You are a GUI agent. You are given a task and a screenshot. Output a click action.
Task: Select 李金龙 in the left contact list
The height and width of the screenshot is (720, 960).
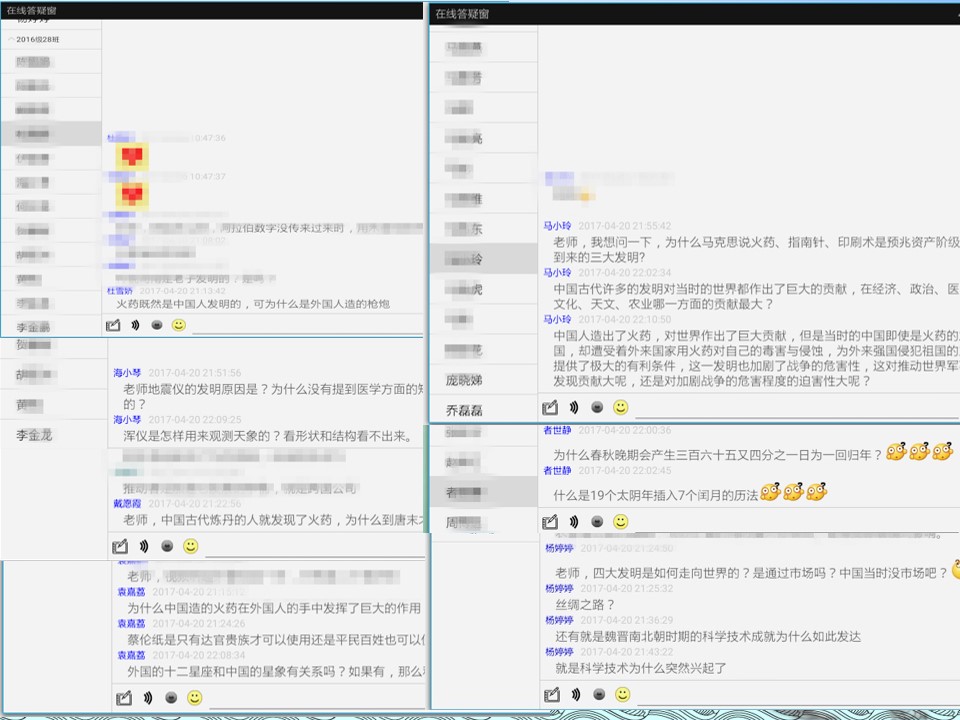tap(34, 435)
